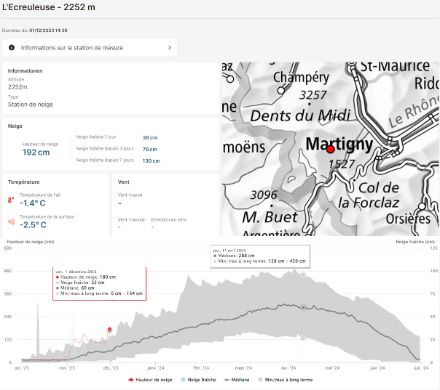
Task: Click the air temperature thermometer icon
Action: [x=11, y=200]
